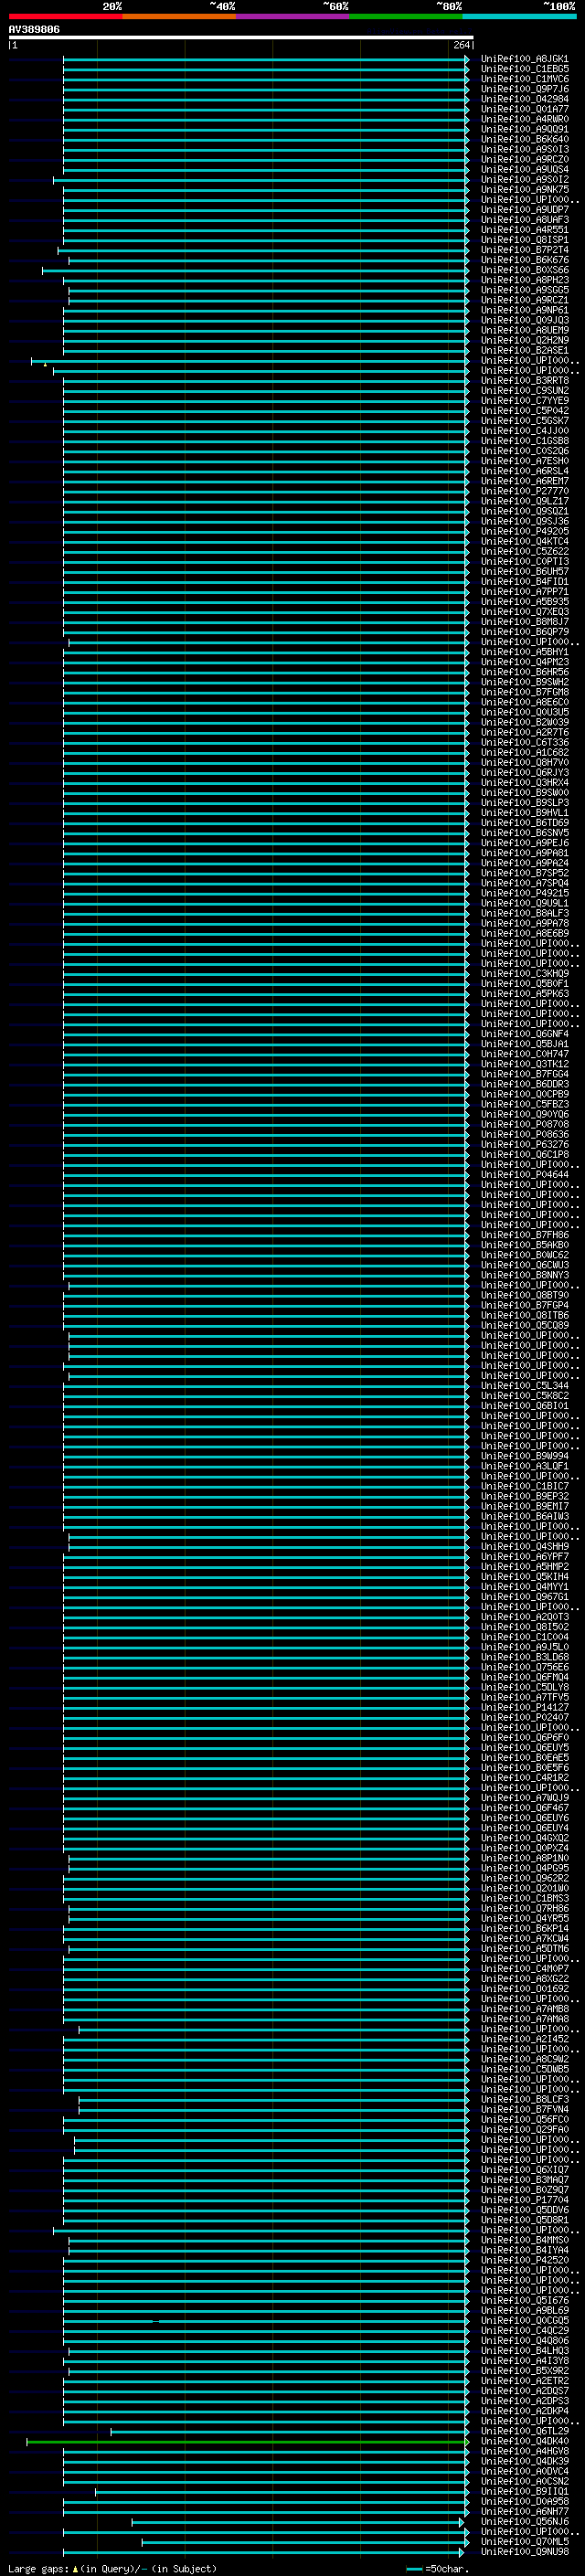Select hit label UniRef100_B6DDR3
Screen dimensions: 585x2576
[x=524, y=1084]
